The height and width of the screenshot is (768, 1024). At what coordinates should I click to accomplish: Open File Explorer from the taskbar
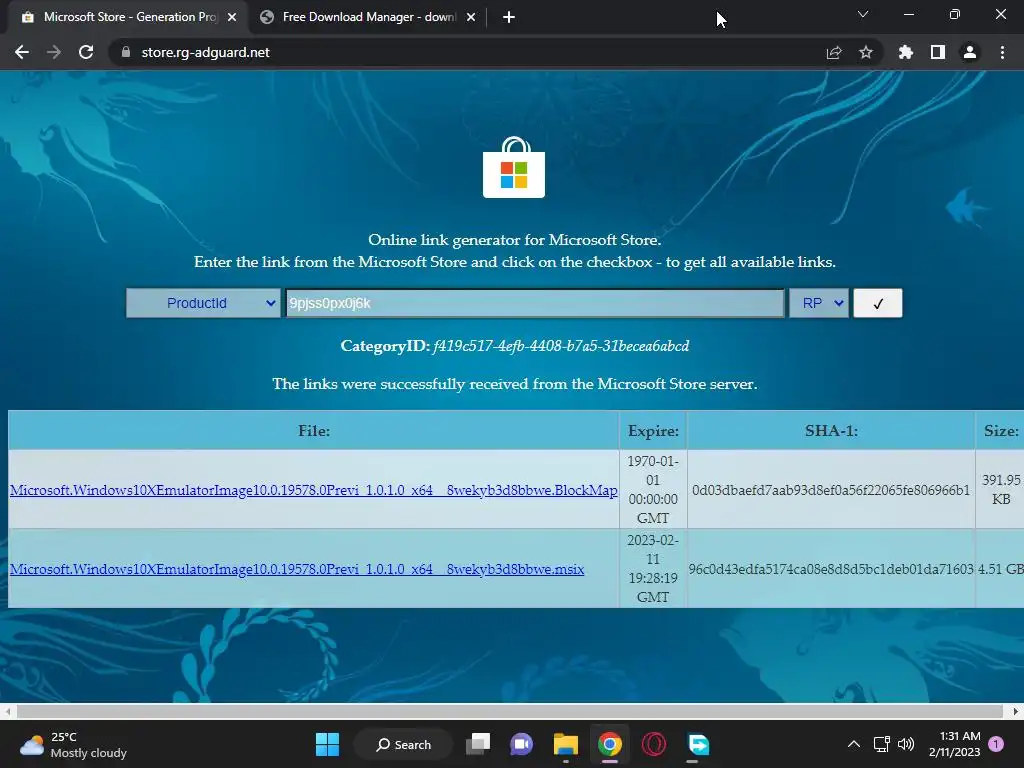[x=566, y=744]
